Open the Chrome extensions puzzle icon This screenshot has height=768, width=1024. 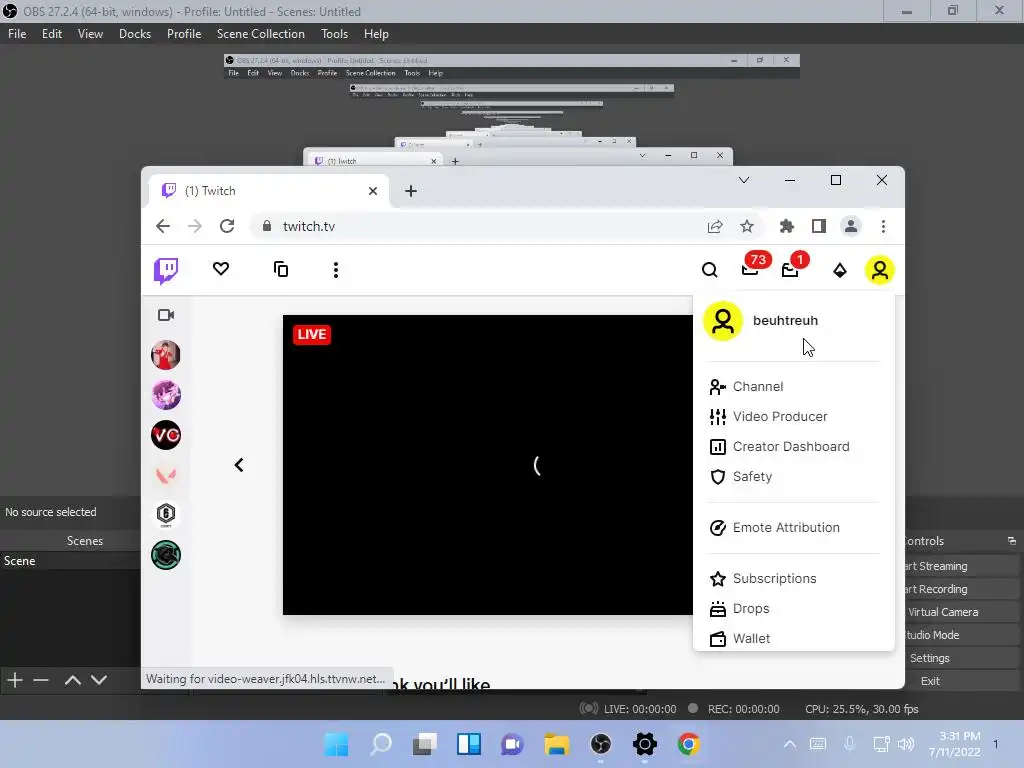tap(787, 226)
